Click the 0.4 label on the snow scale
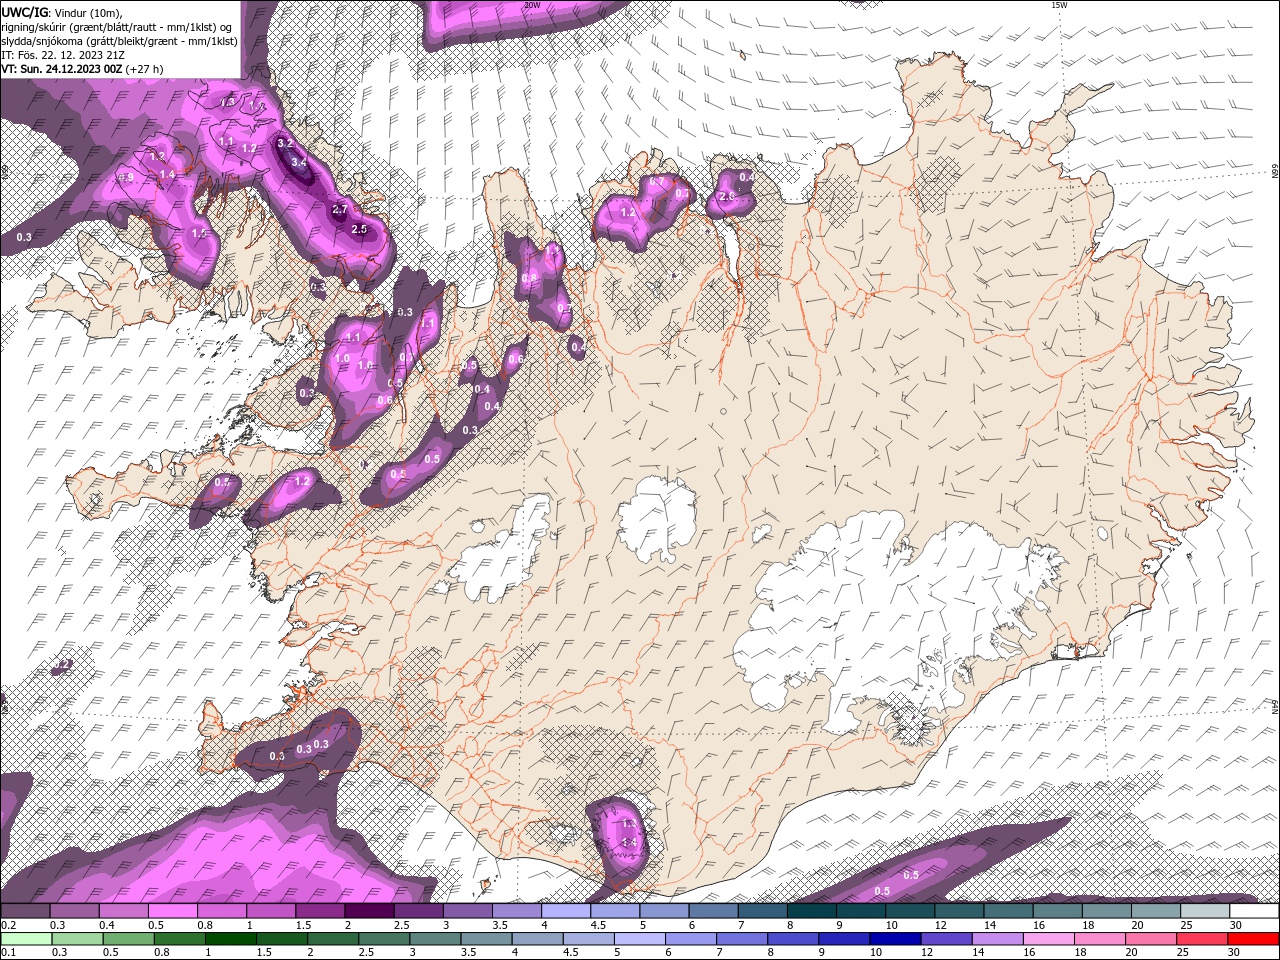 (x=107, y=925)
